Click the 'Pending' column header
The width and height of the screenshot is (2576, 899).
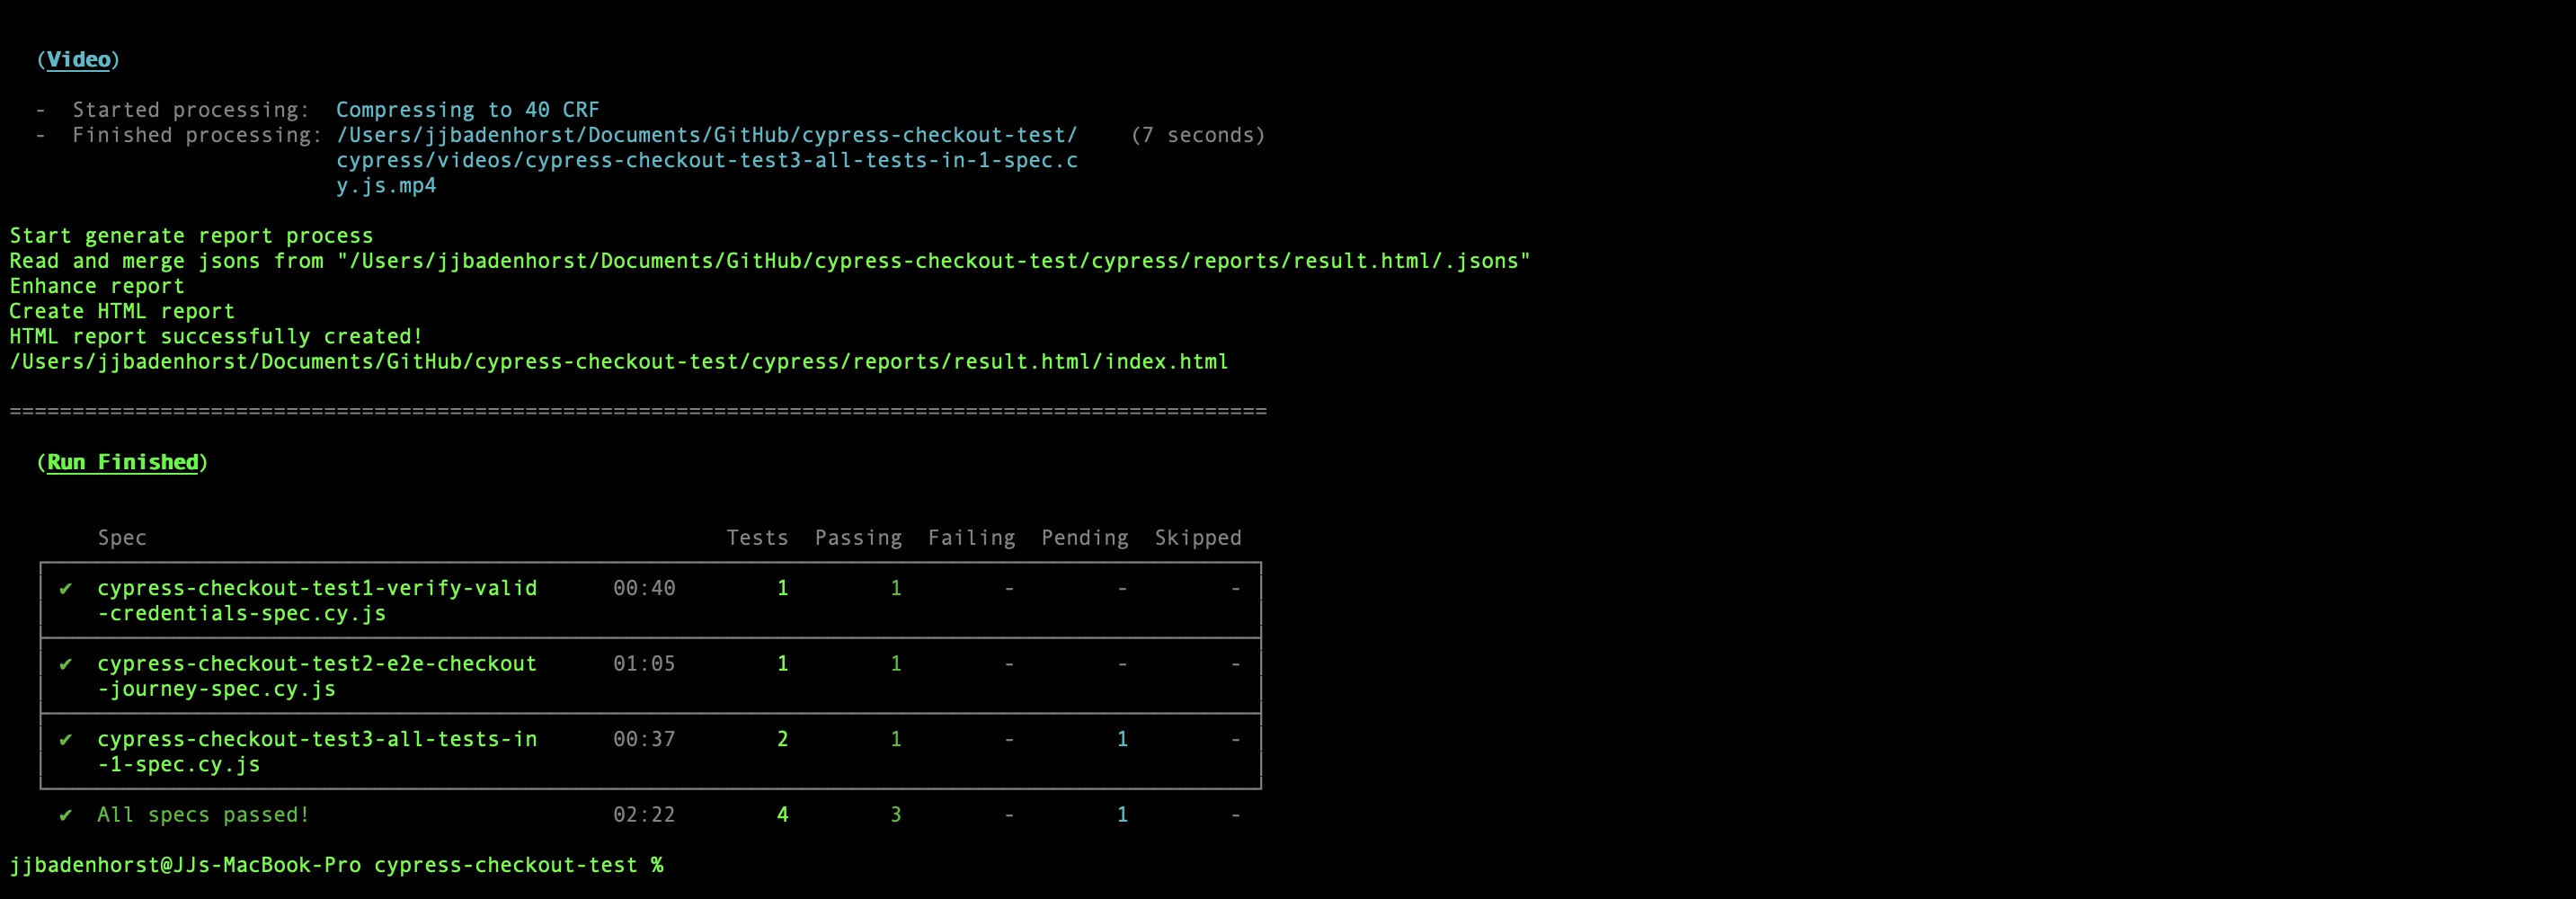pos(1084,538)
